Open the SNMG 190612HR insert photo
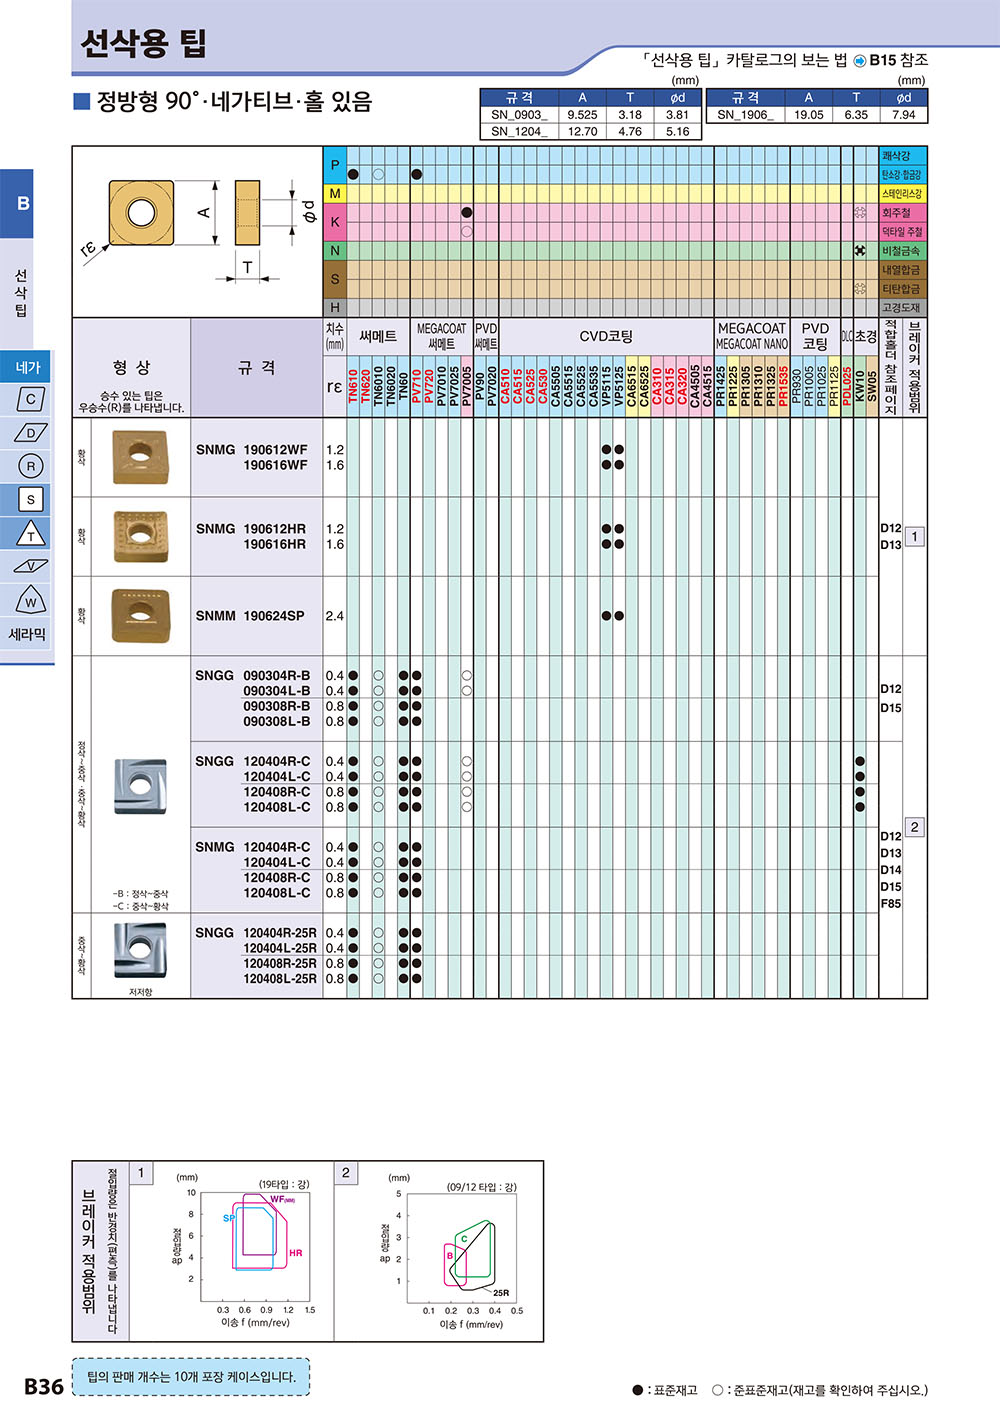The image size is (1000, 1415). pos(139,536)
